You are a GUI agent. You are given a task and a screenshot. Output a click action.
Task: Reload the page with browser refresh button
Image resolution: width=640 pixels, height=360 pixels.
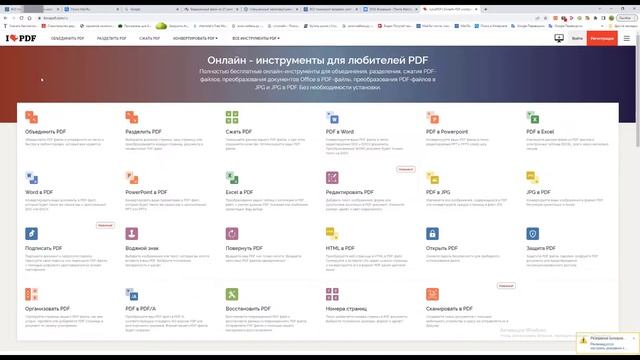[21, 18]
